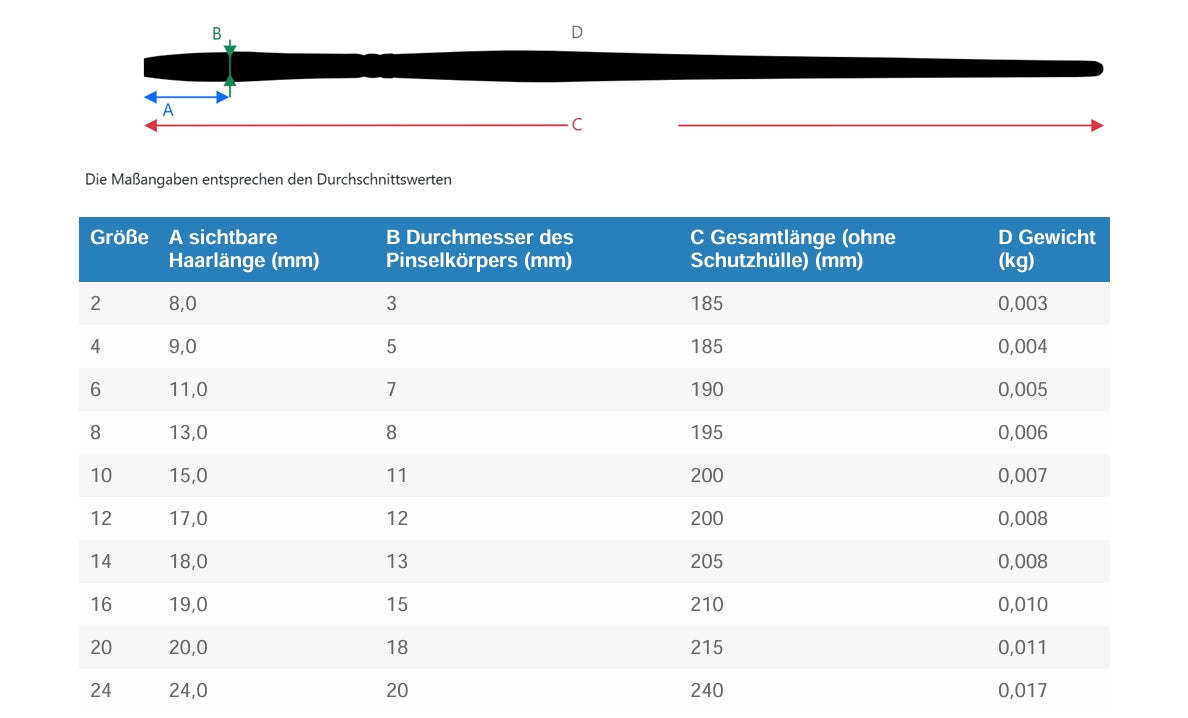This screenshot has height=718, width=1188.
Task: Click the red arrowhead at right end
Action: (1097, 125)
